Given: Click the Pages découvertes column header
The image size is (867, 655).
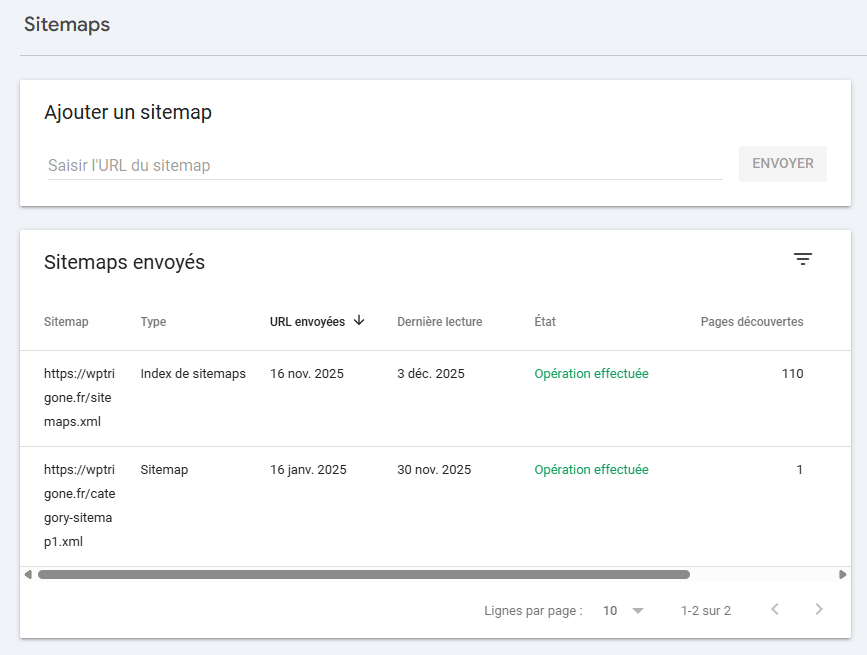Looking at the screenshot, I should tap(752, 321).
